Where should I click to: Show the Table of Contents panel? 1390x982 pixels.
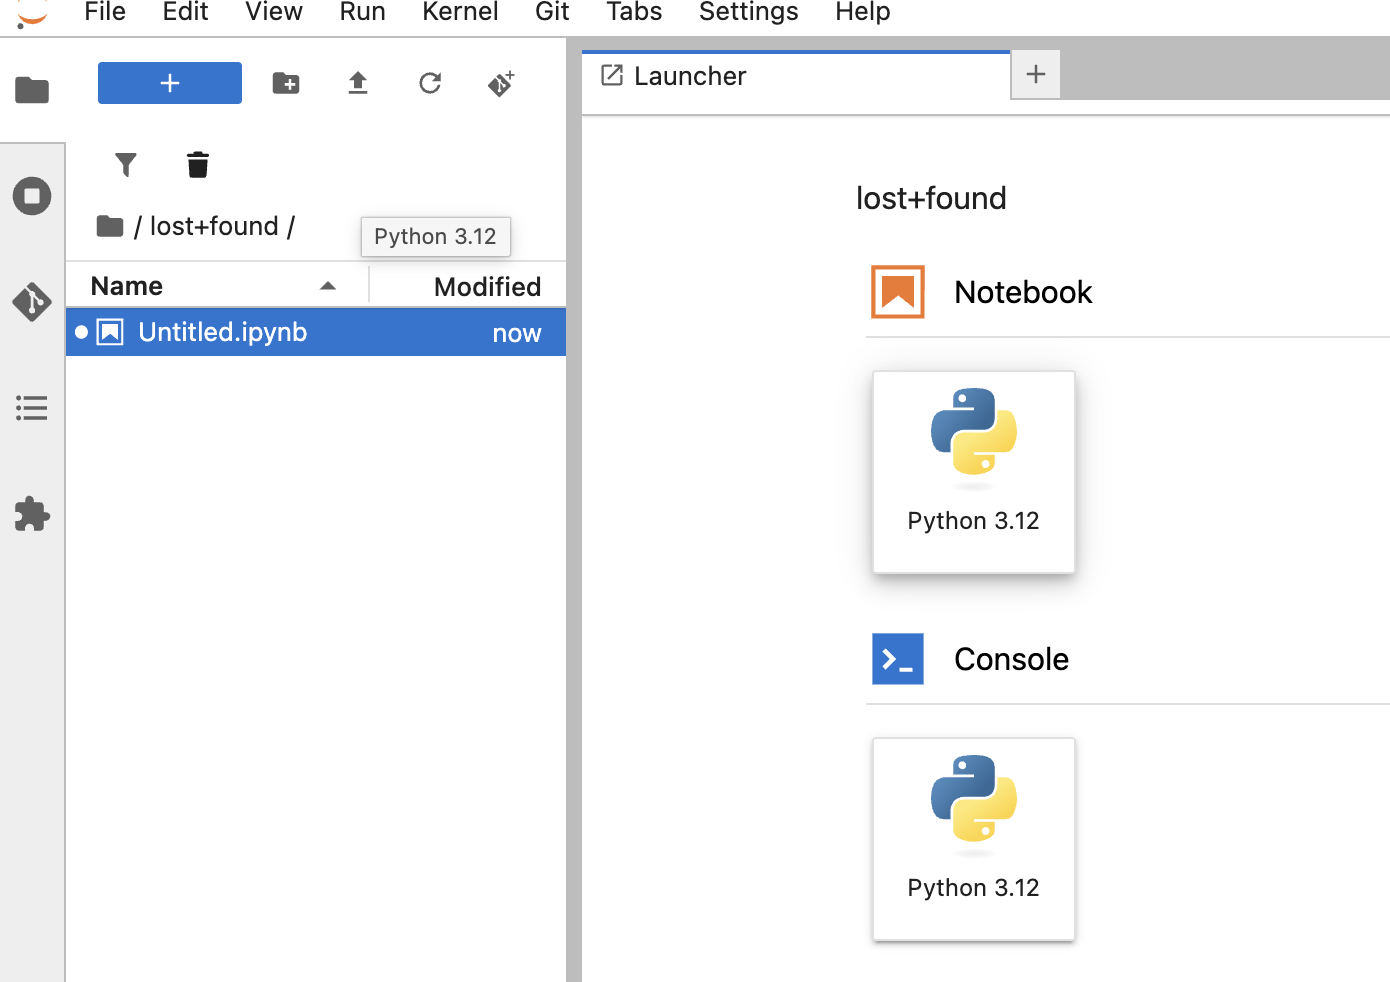point(32,408)
